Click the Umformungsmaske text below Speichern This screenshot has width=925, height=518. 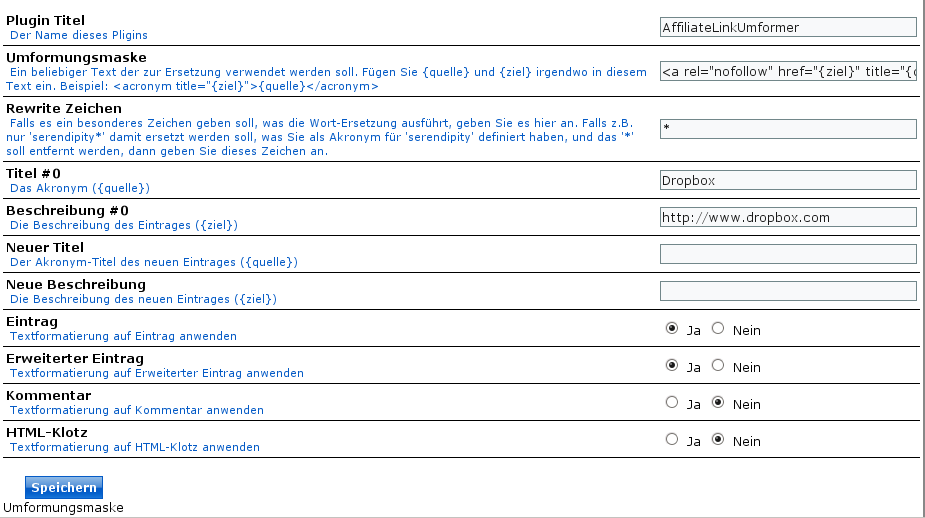click(64, 508)
